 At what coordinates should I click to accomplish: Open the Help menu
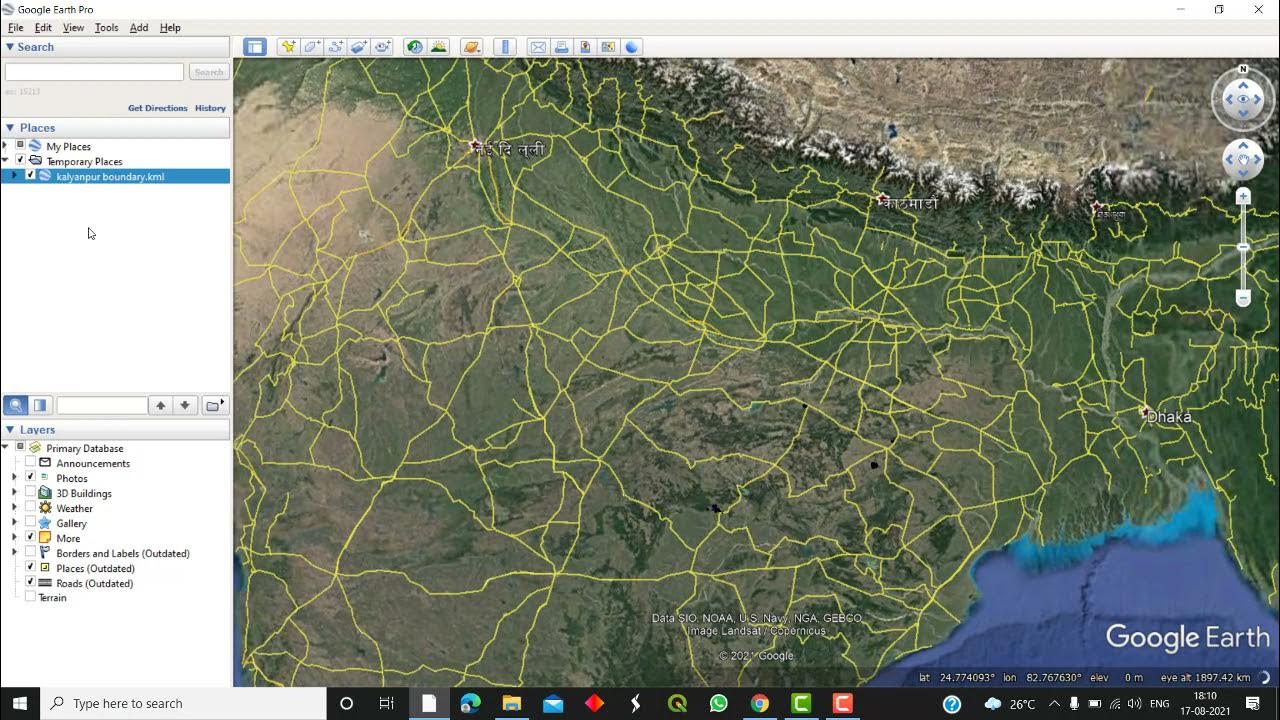pos(170,28)
